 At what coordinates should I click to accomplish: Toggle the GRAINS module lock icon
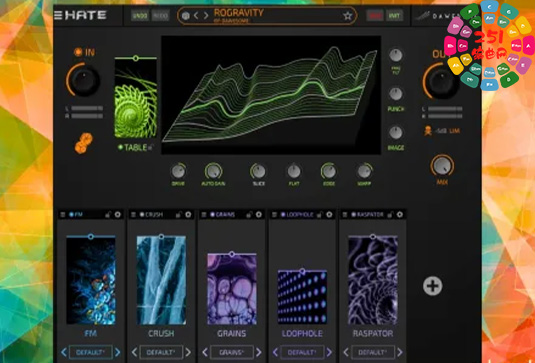pos(249,215)
